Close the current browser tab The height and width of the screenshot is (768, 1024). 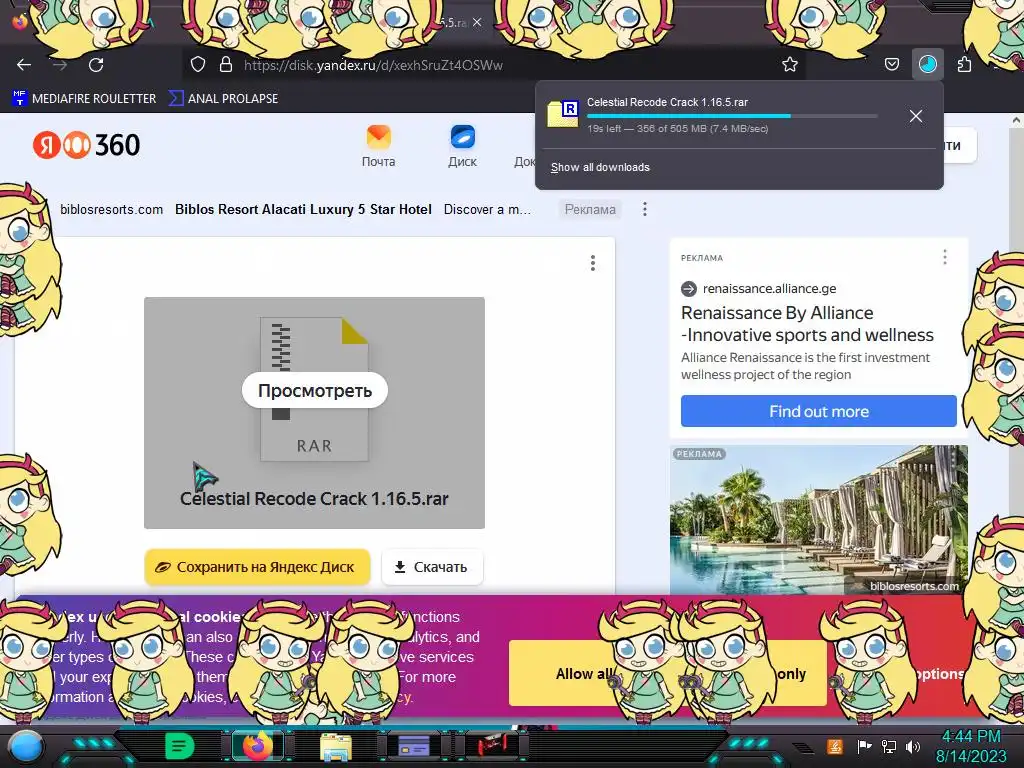point(477,22)
